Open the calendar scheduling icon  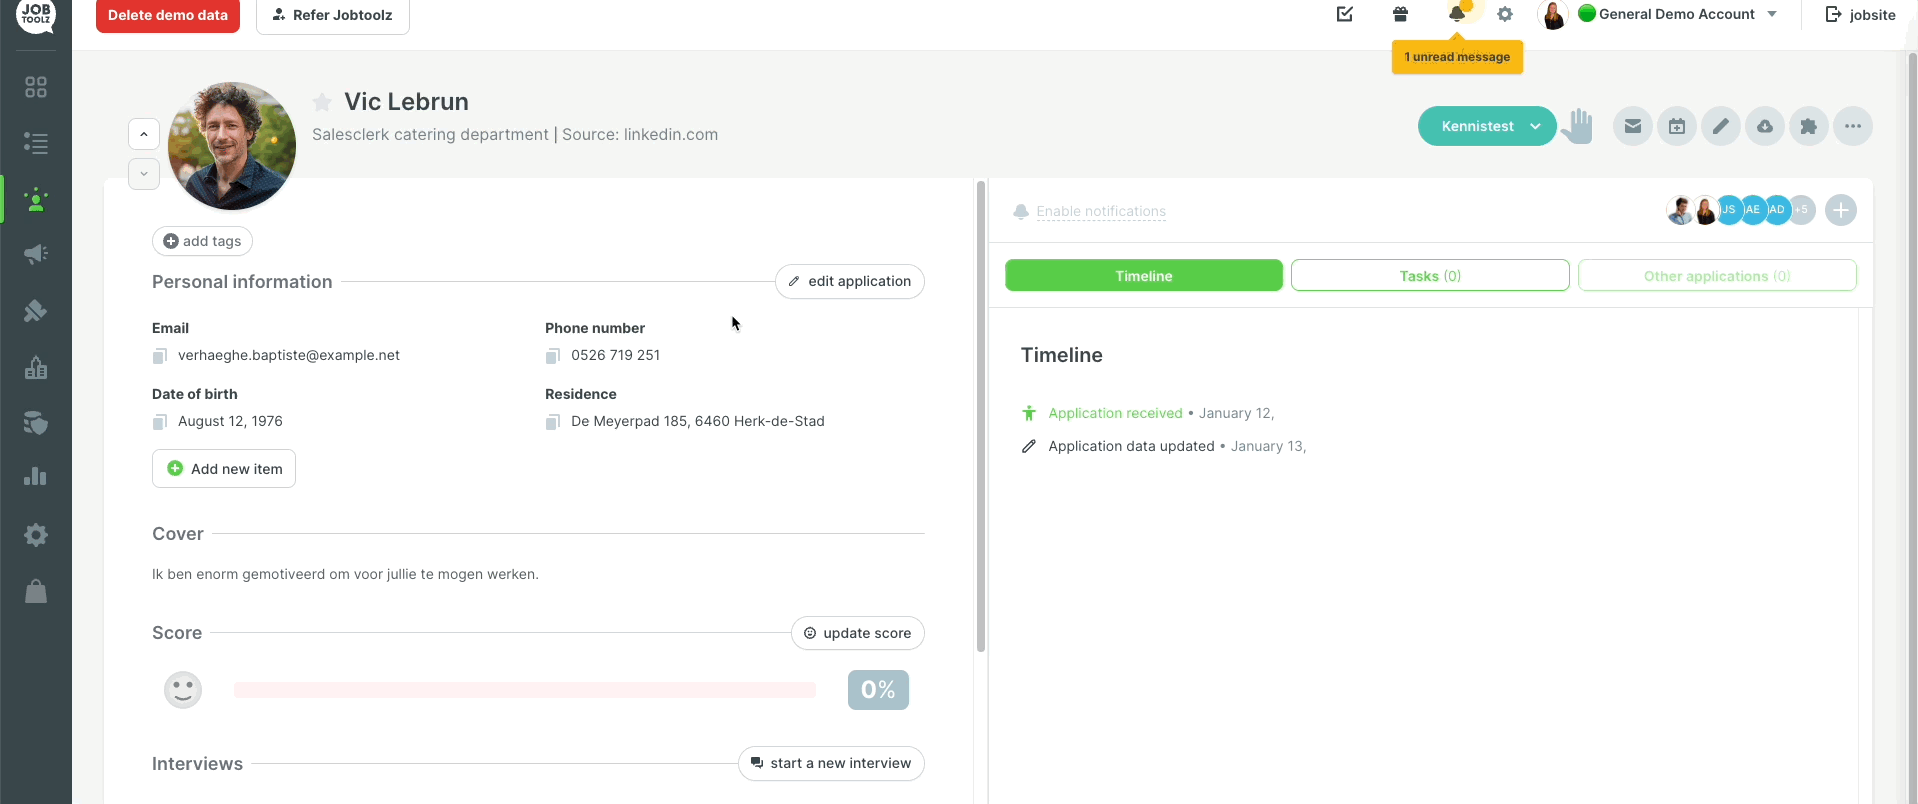click(1676, 127)
